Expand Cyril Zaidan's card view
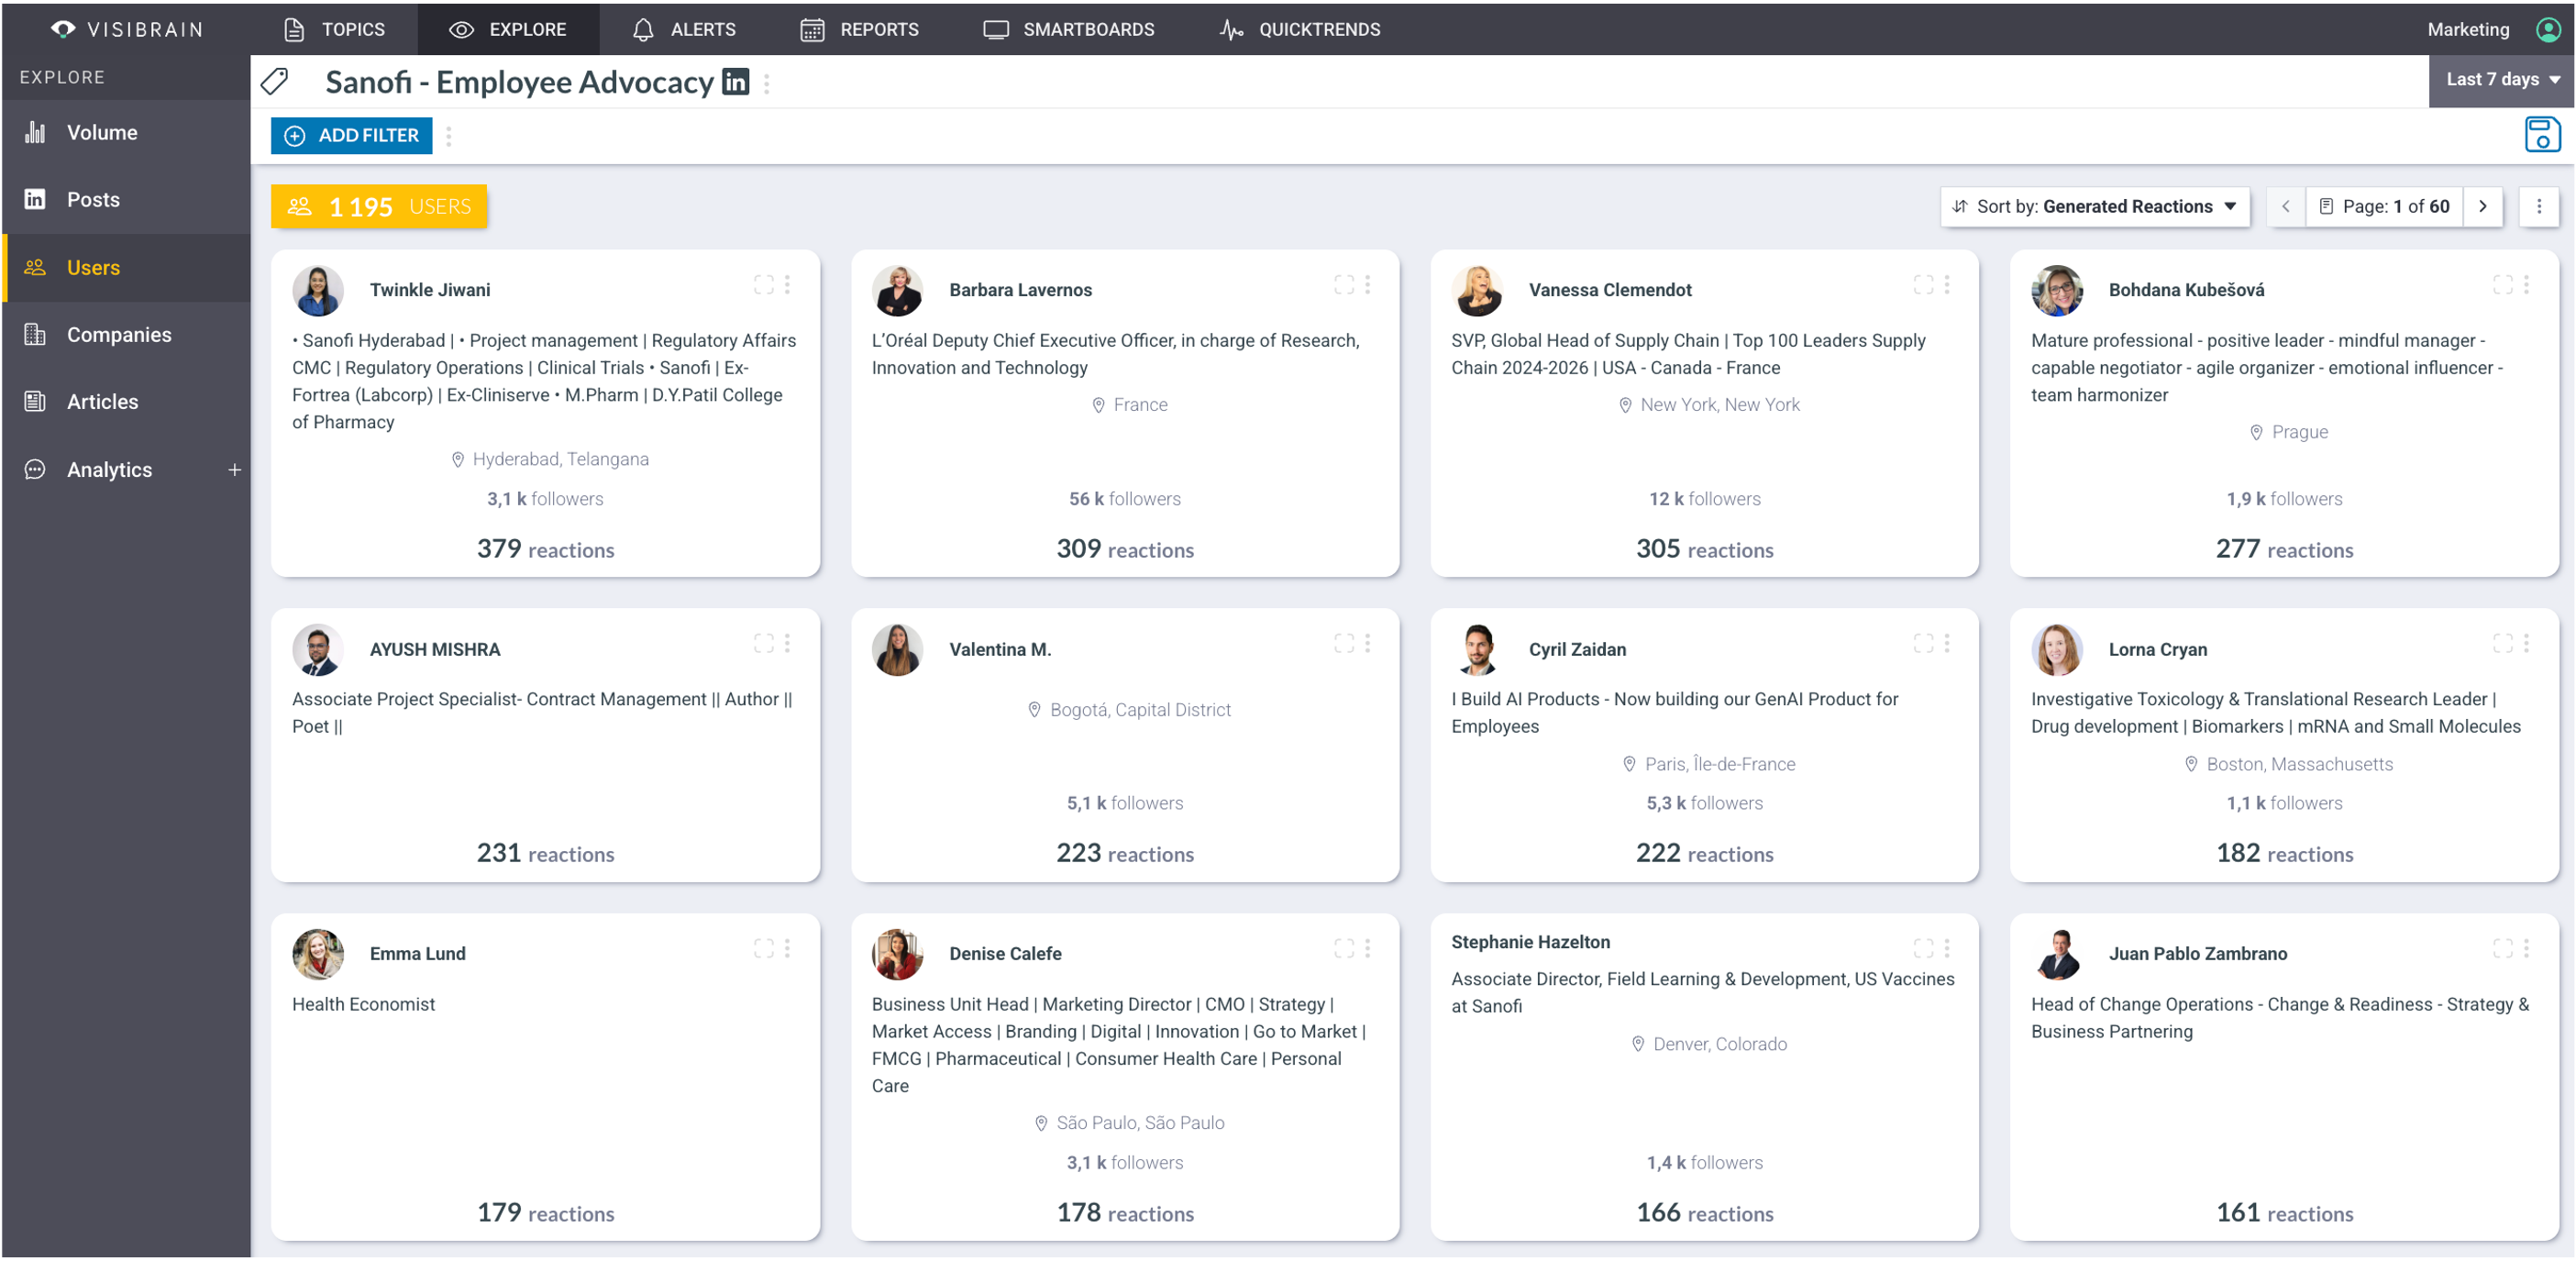 pyautogui.click(x=1923, y=643)
